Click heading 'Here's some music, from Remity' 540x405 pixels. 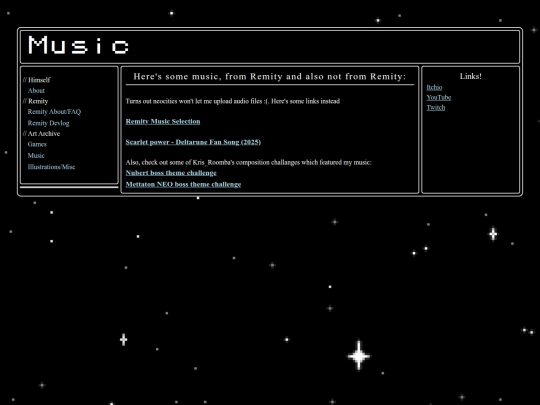click(x=270, y=76)
